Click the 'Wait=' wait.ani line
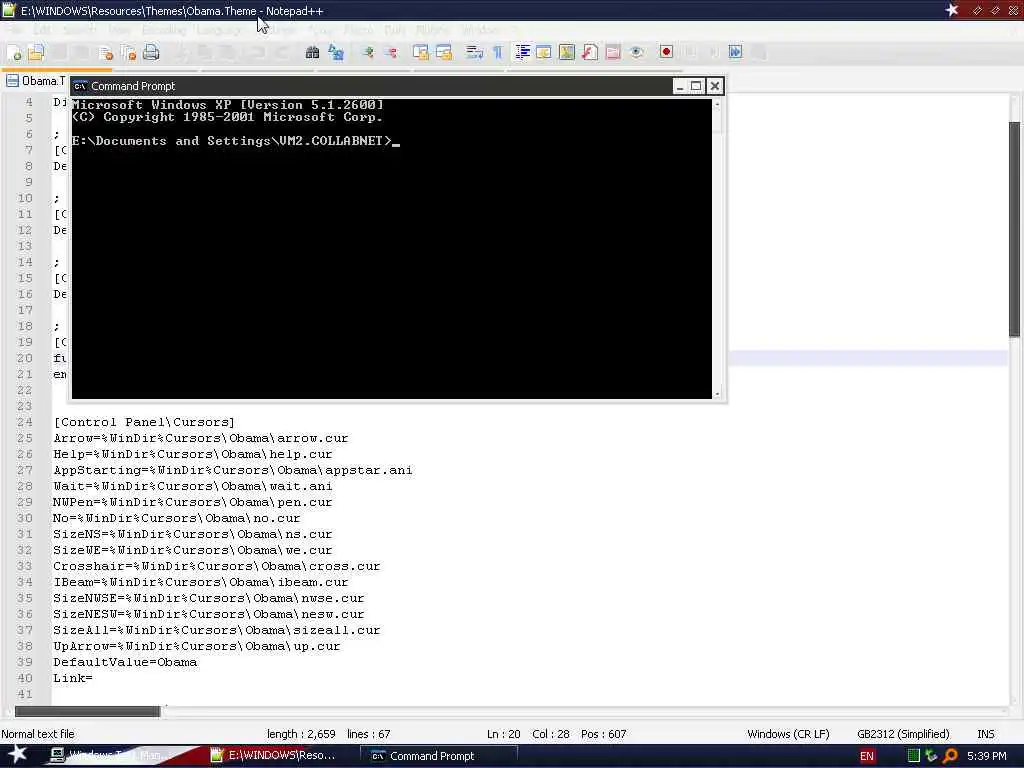Image resolution: width=1024 pixels, height=768 pixels. pos(193,487)
